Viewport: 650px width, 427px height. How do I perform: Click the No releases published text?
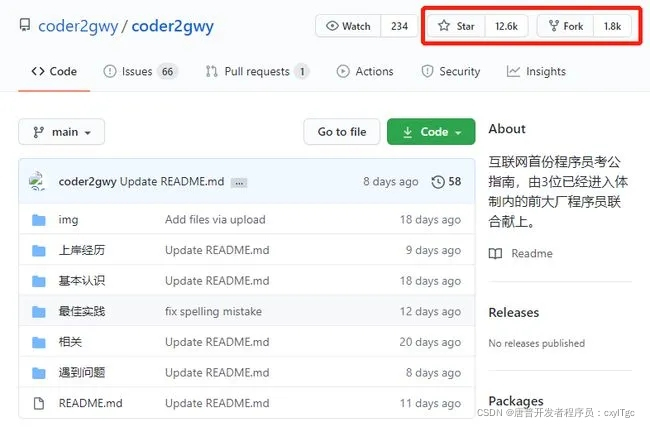pos(536,343)
